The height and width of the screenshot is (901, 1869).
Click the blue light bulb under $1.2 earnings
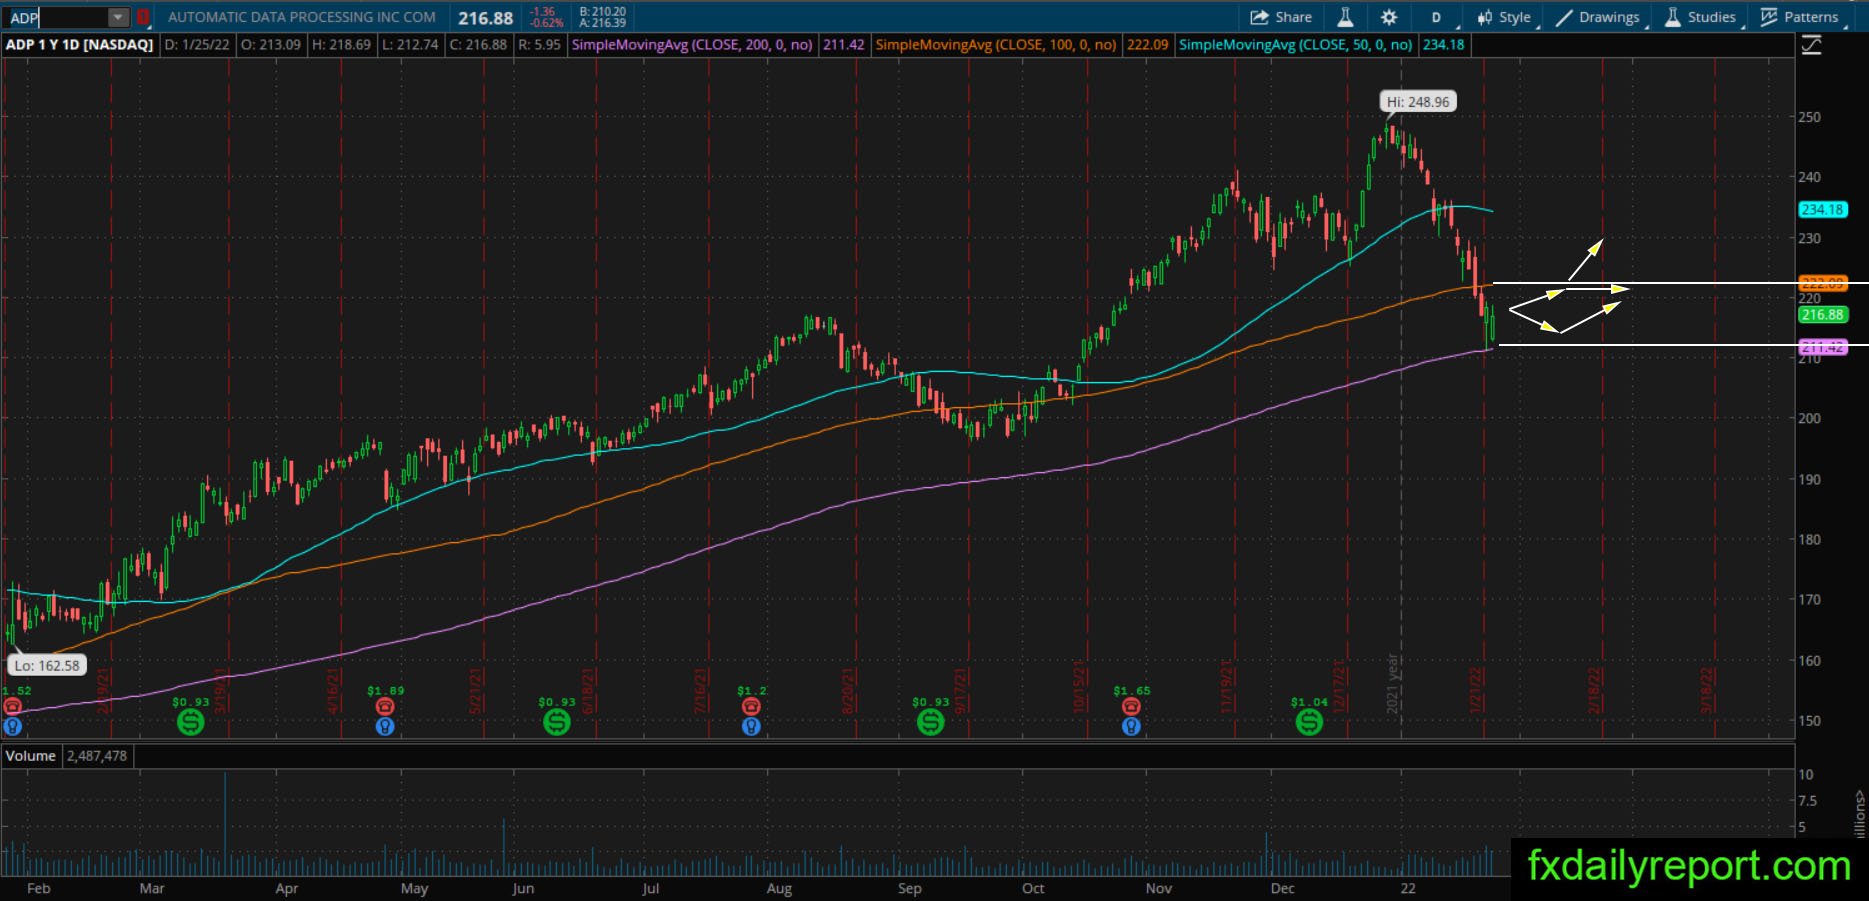click(751, 726)
